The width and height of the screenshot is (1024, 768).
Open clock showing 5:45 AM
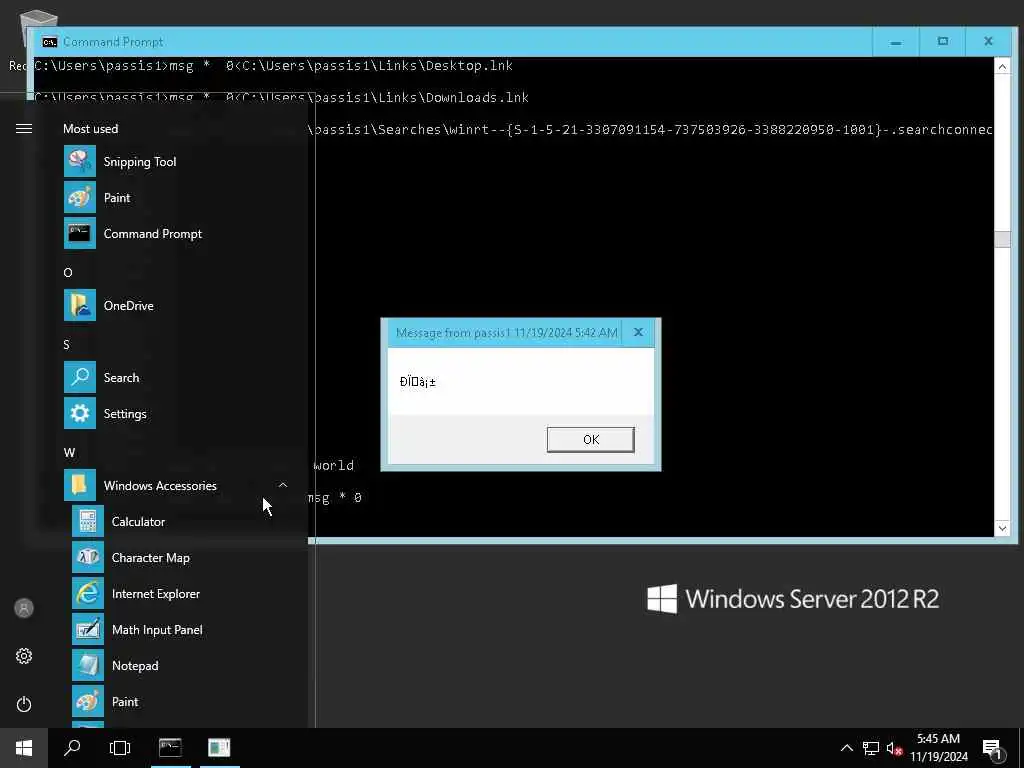(938, 748)
